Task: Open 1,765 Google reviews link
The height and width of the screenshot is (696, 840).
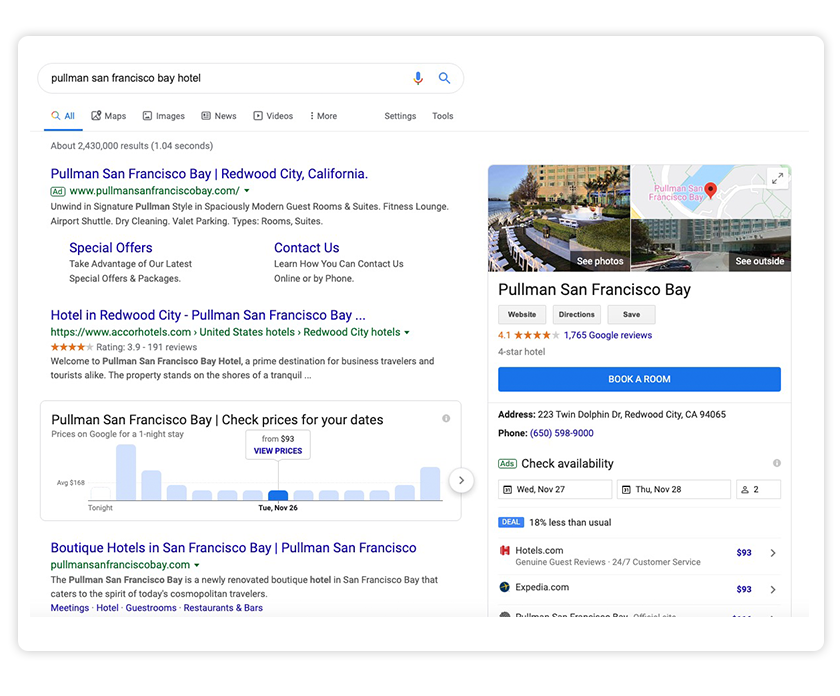Action: click(608, 335)
